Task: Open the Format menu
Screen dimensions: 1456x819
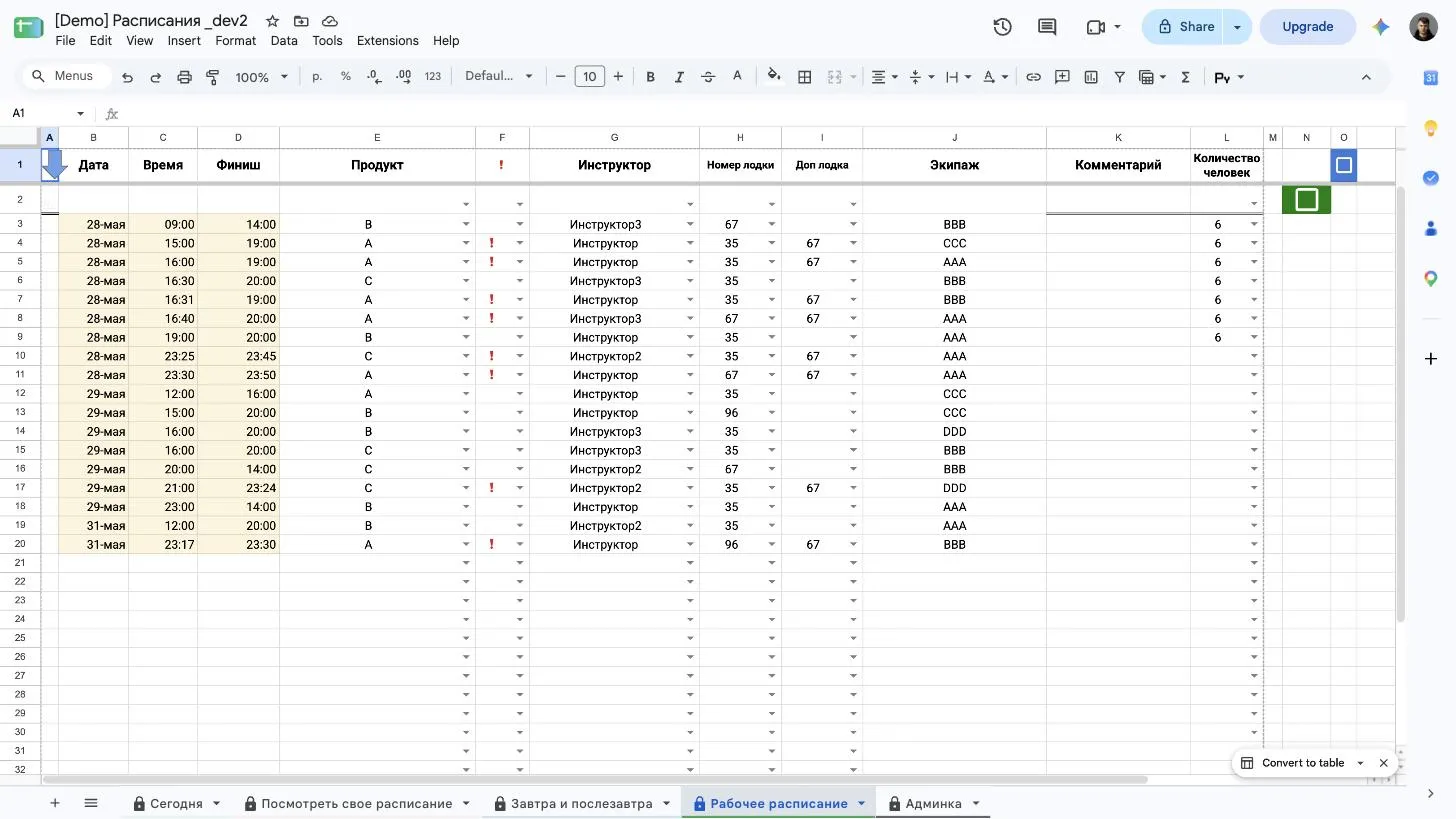Action: (235, 41)
